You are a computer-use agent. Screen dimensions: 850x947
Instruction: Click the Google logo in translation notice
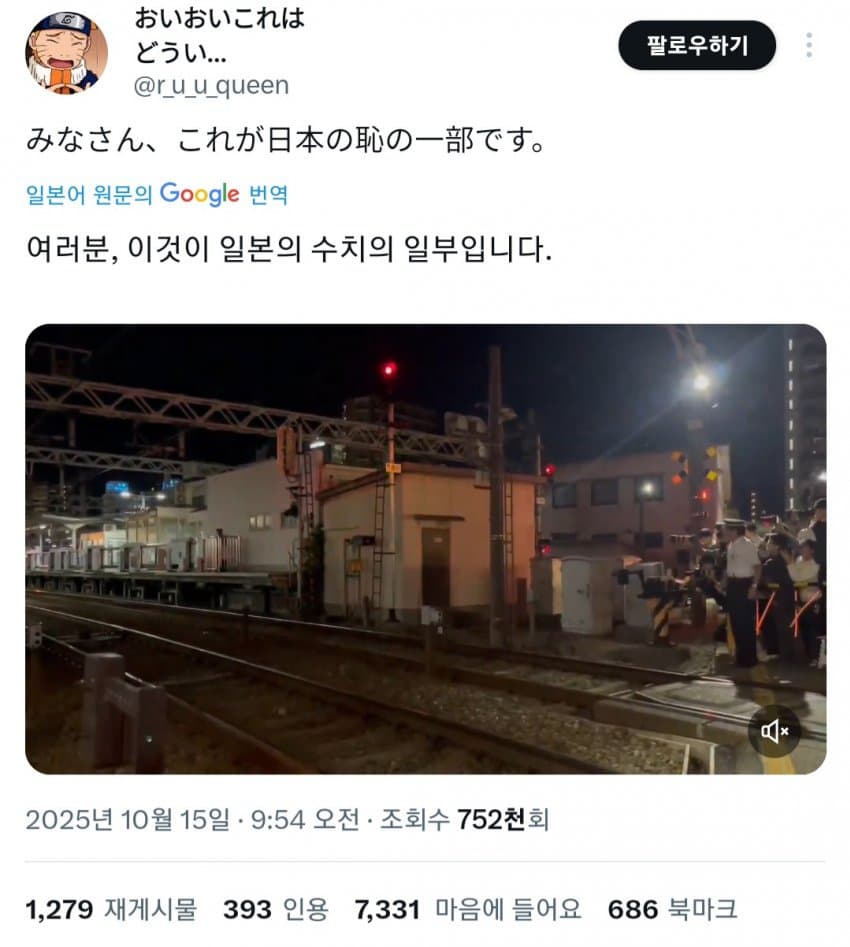(x=199, y=194)
